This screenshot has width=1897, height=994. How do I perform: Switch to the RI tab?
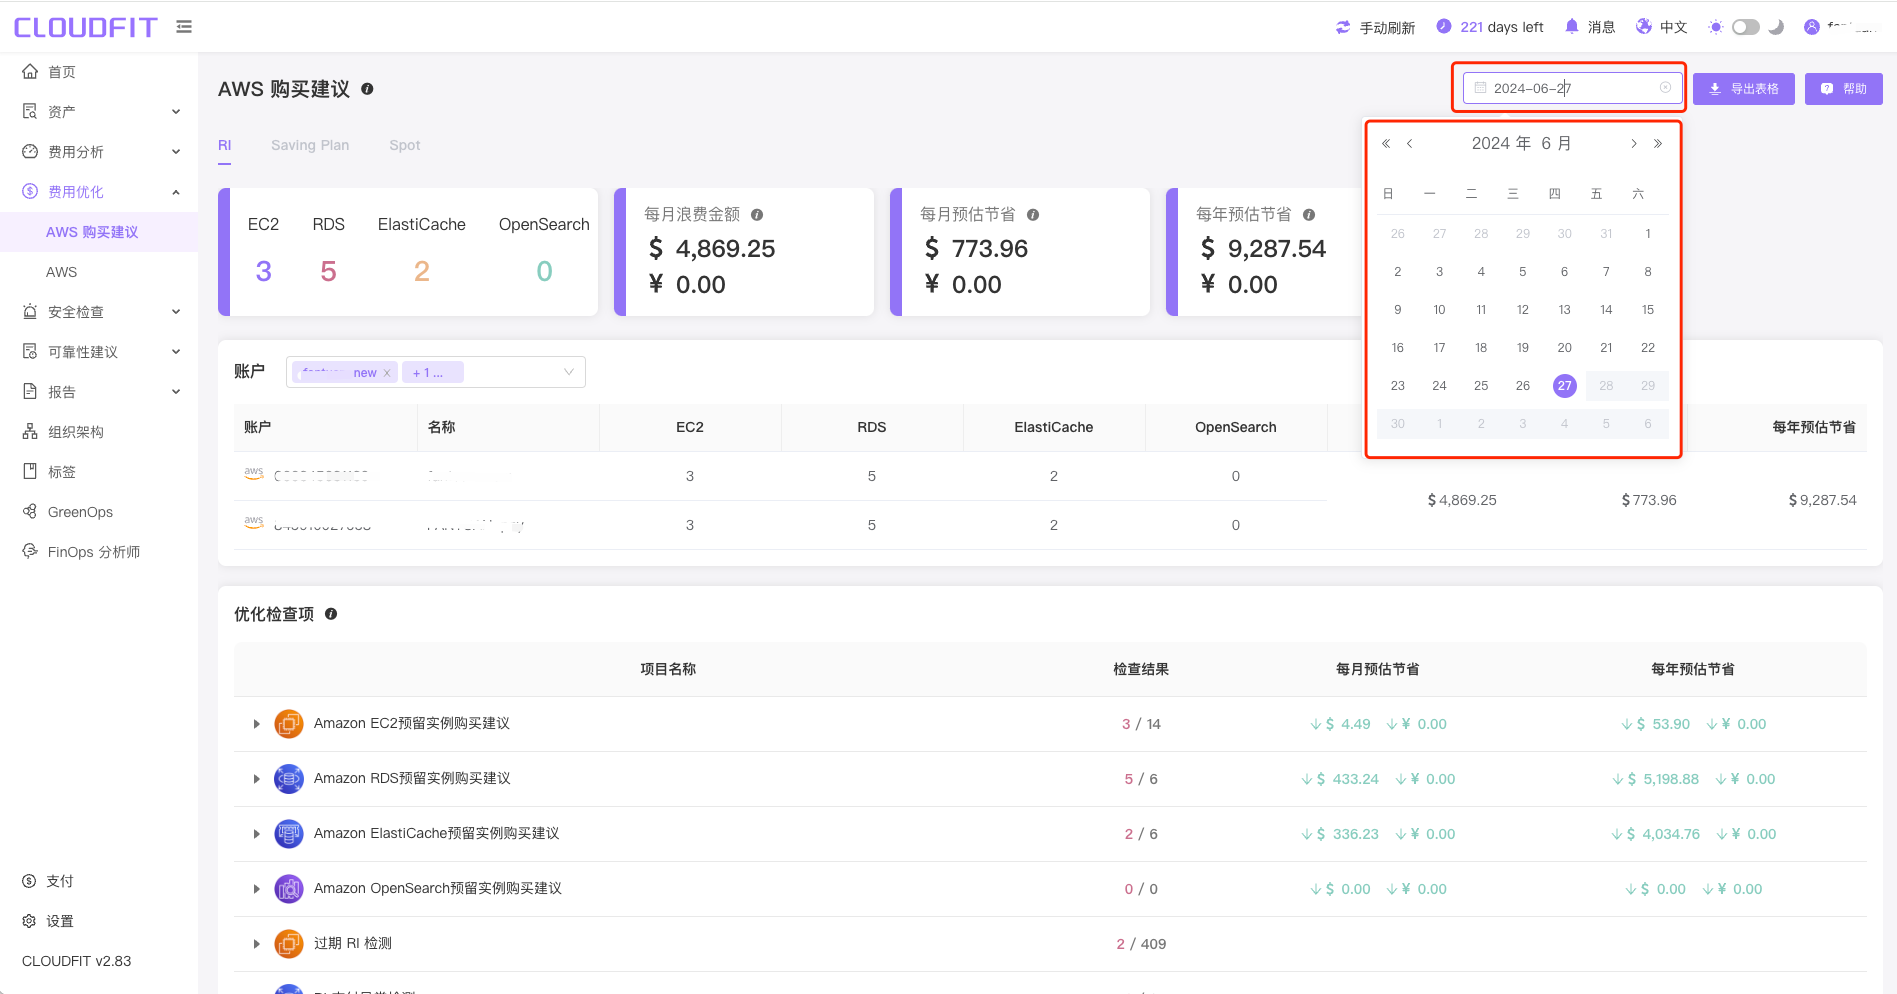coord(224,145)
